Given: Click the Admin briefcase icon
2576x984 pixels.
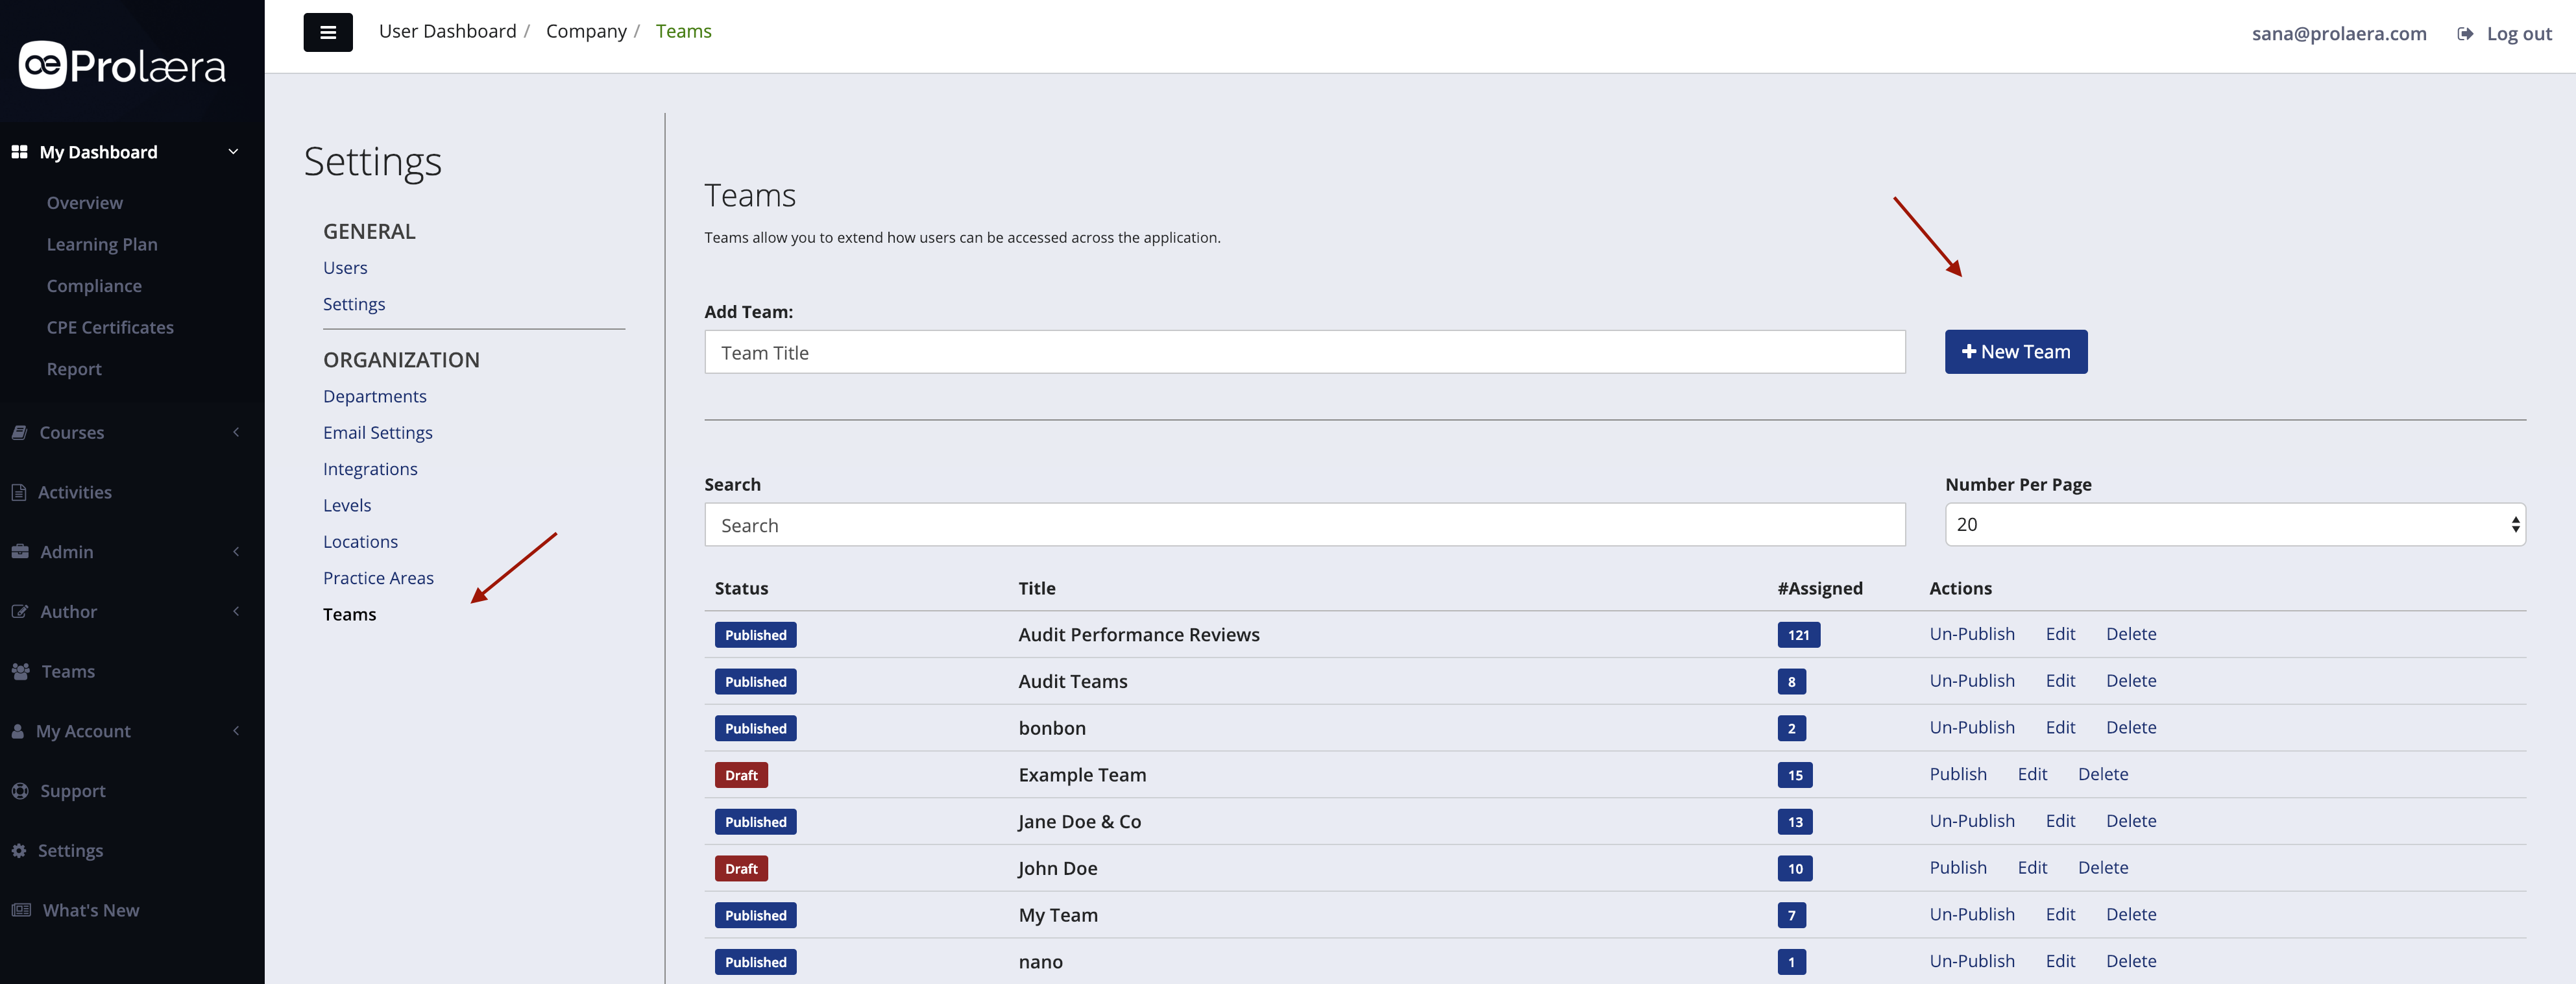Looking at the screenshot, I should click(x=20, y=552).
